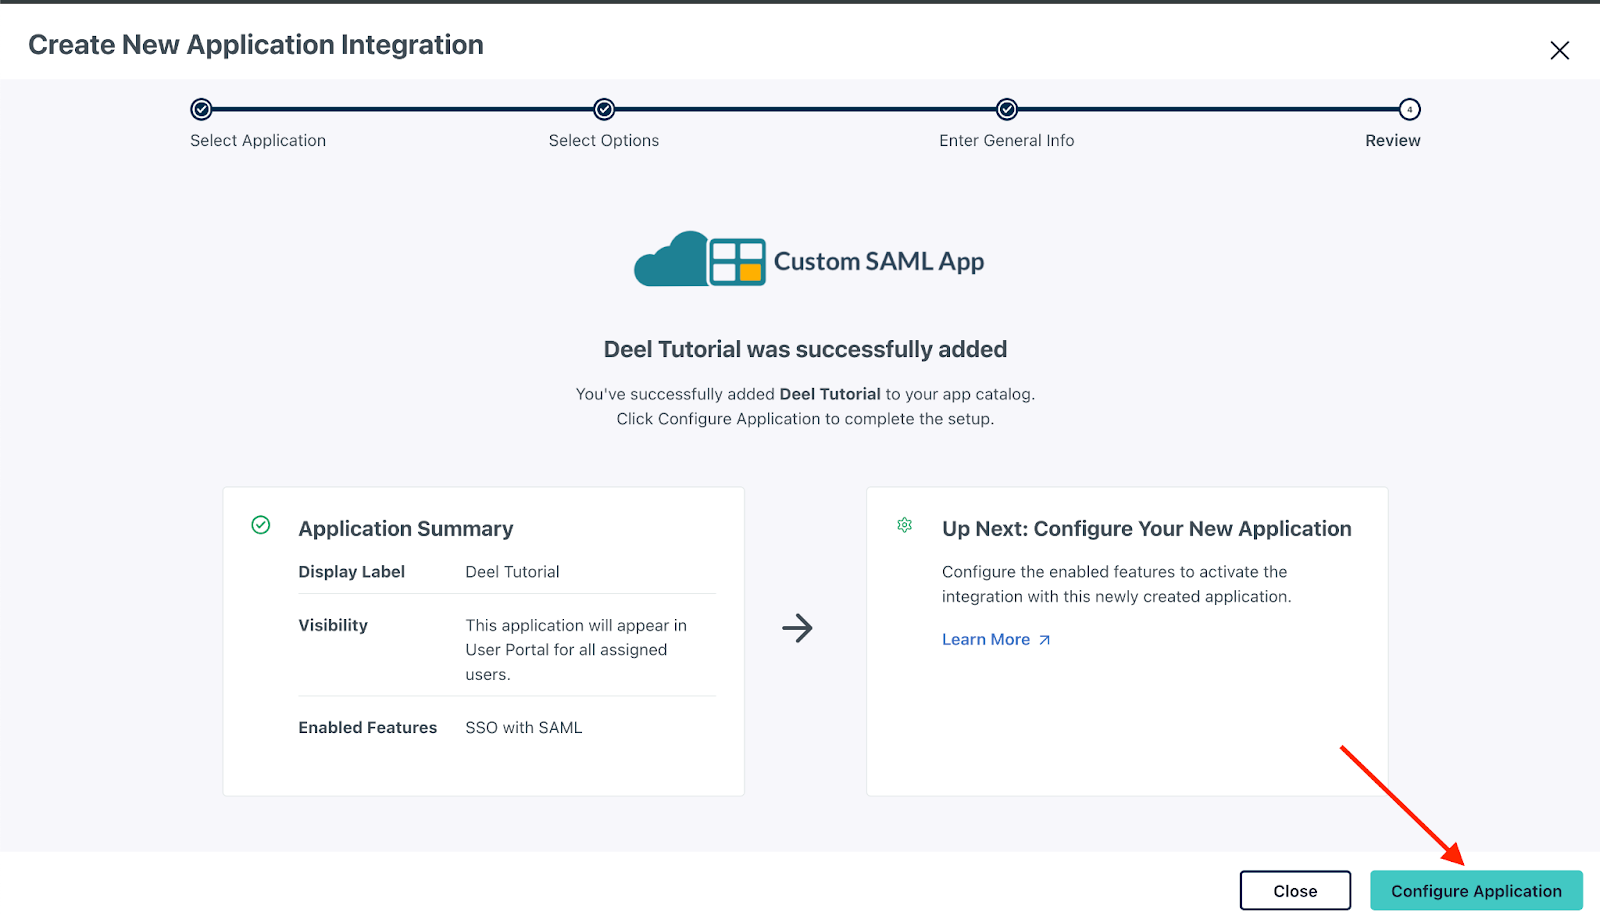This screenshot has width=1600, height=916.
Task: Click the Custom SAML App cloud logo
Action: click(700, 259)
